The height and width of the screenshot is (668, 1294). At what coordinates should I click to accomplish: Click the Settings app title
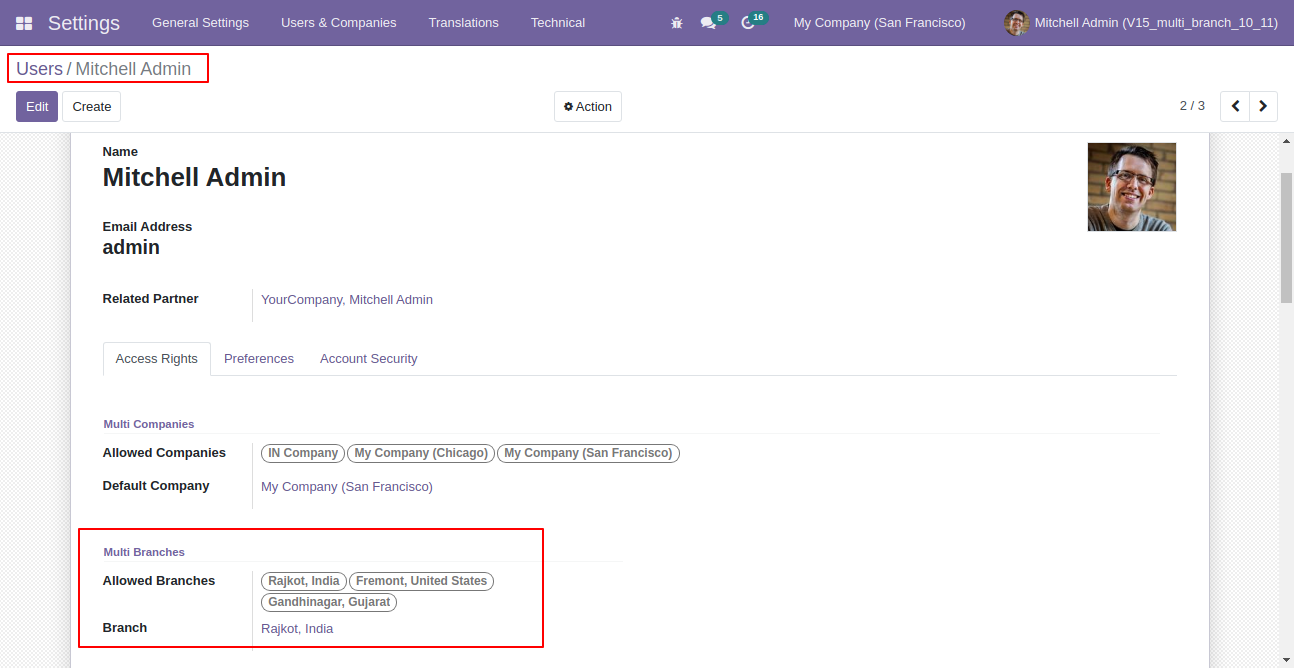84,23
